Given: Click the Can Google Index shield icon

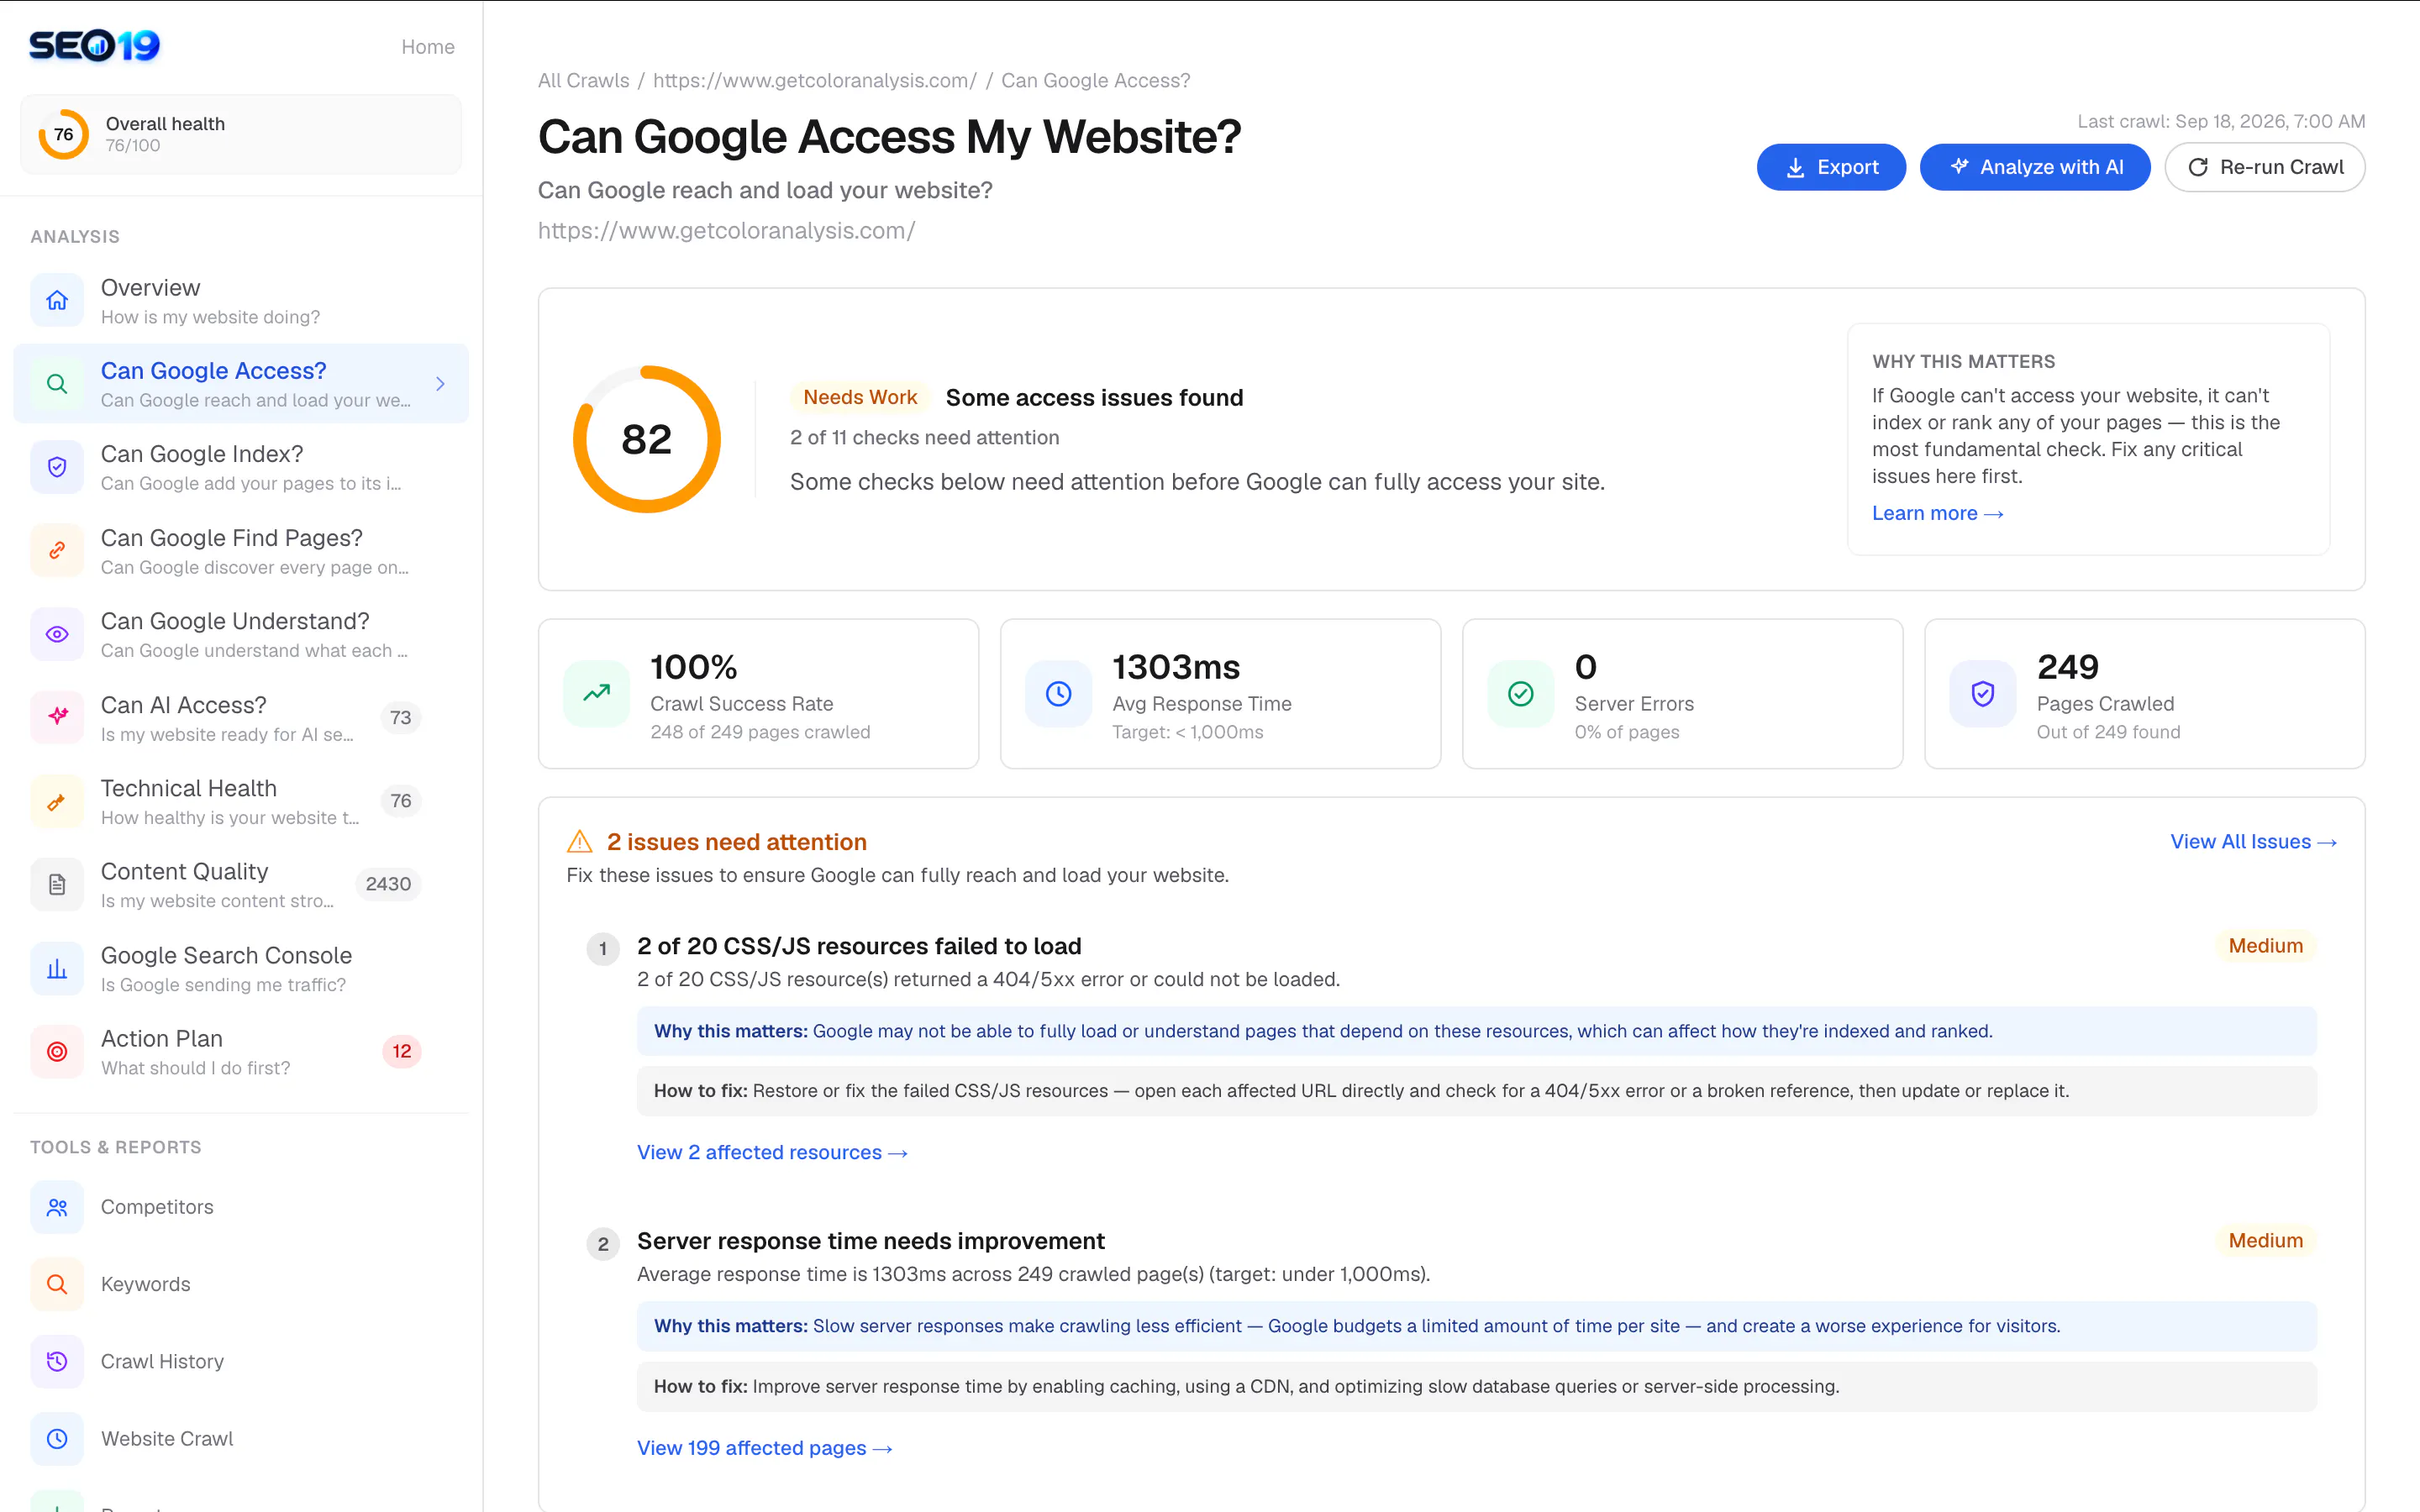Looking at the screenshot, I should [x=57, y=467].
